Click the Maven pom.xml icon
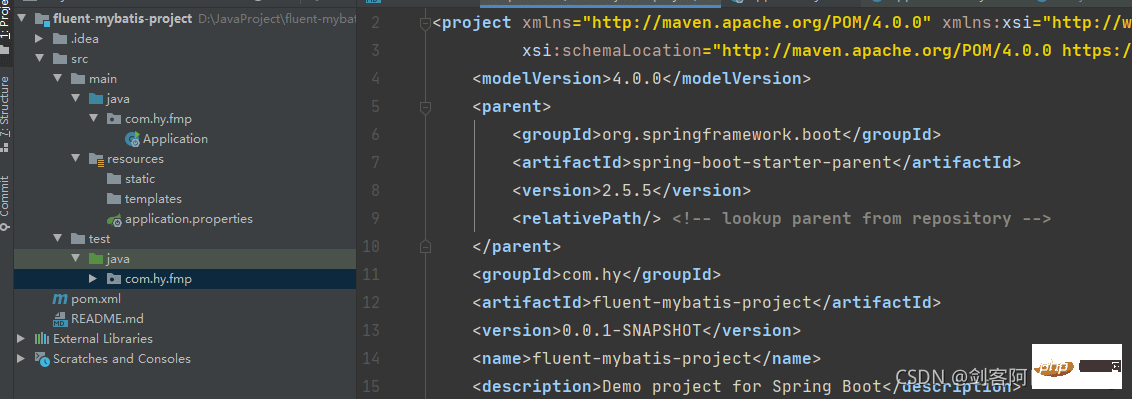Screen dimensions: 1132x399 (60, 299)
